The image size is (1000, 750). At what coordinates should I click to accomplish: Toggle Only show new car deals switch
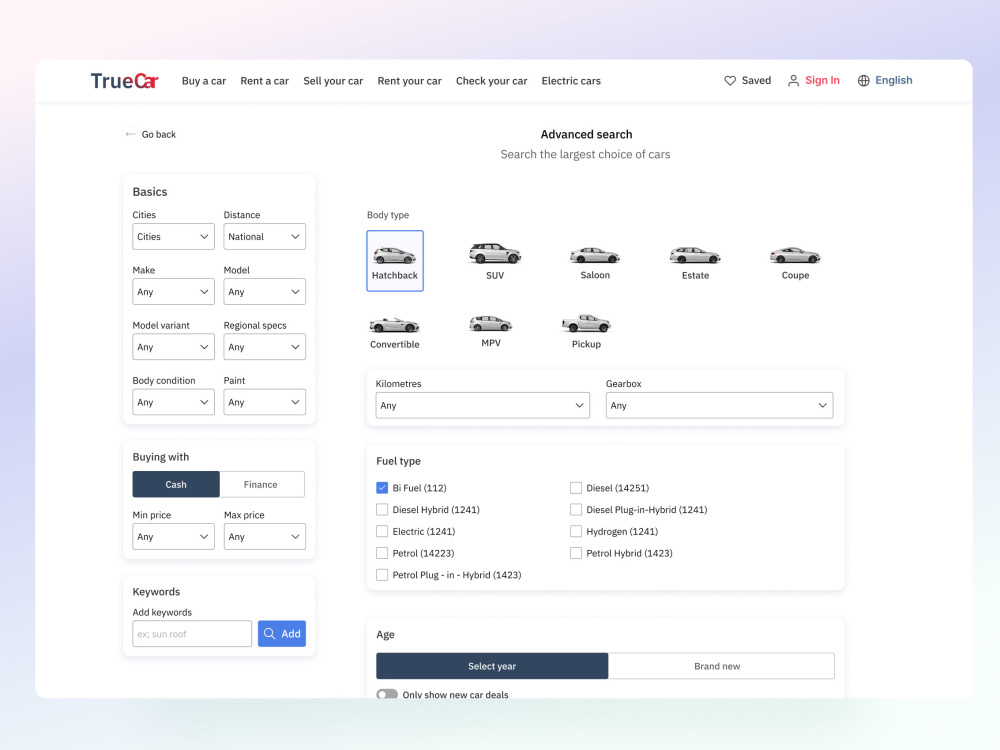[x=387, y=694]
